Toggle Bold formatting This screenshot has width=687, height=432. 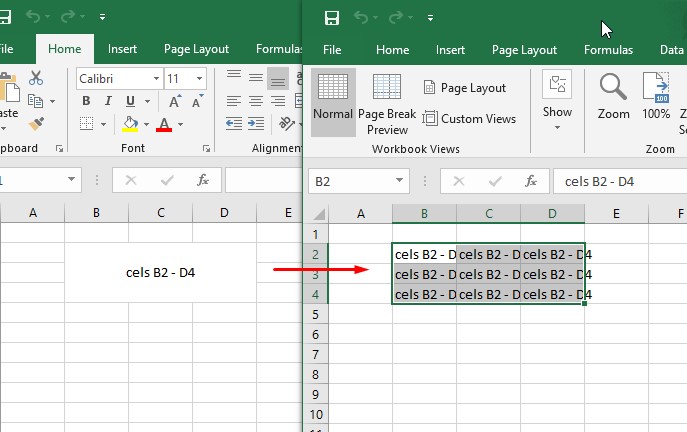pyautogui.click(x=87, y=101)
